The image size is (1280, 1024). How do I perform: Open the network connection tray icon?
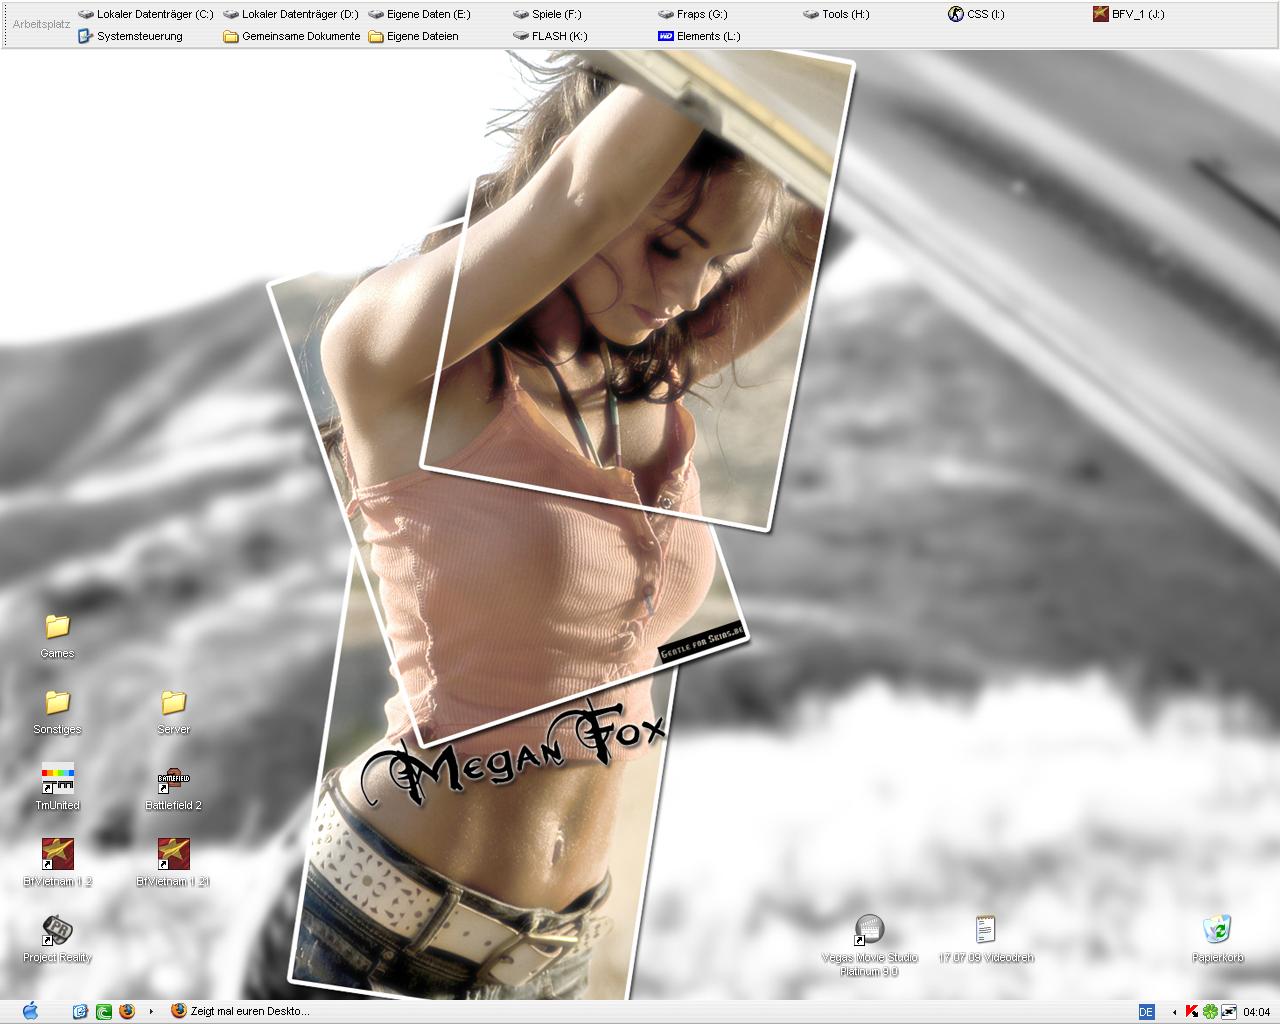[x=1227, y=1011]
